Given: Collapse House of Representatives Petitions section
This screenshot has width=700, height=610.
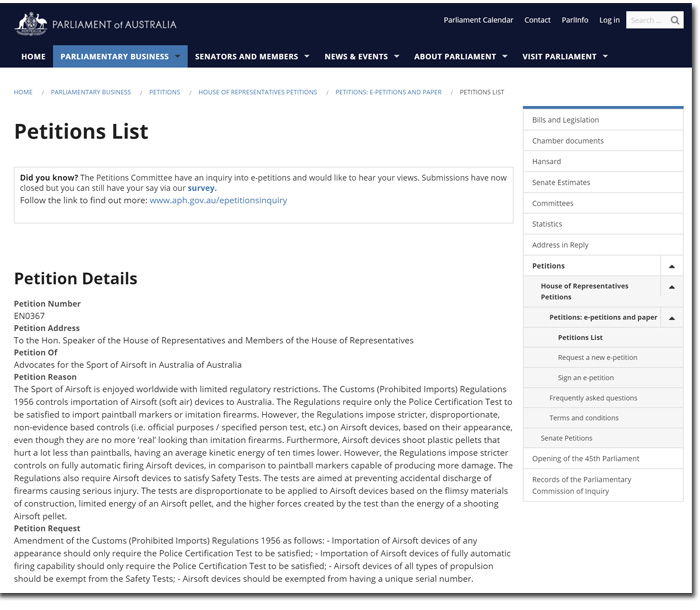Looking at the screenshot, I should [671, 287].
